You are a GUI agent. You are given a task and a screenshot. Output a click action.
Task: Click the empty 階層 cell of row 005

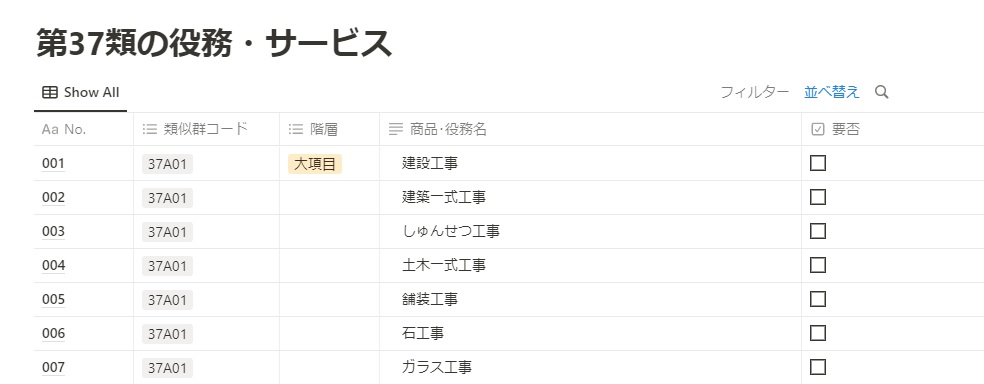[x=329, y=299]
